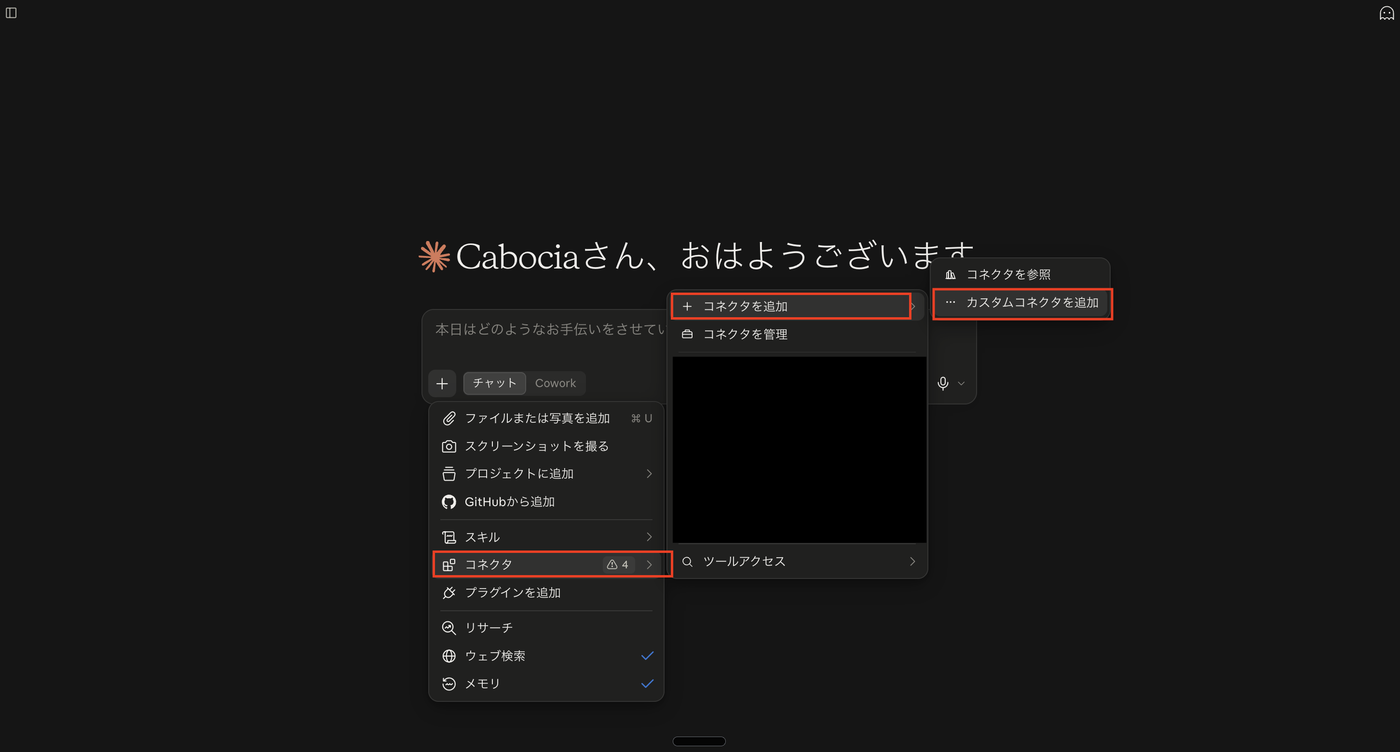Click the plus attachment button
This screenshot has width=1400, height=752.
[442, 383]
